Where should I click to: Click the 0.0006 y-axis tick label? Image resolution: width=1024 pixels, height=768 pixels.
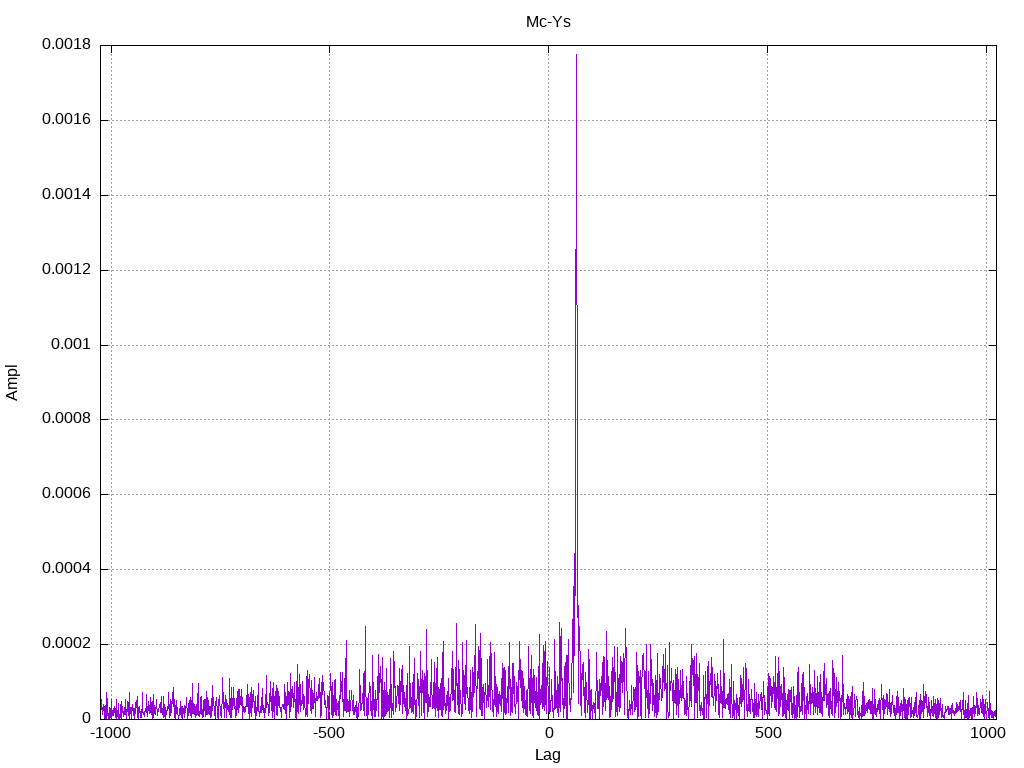coord(66,494)
